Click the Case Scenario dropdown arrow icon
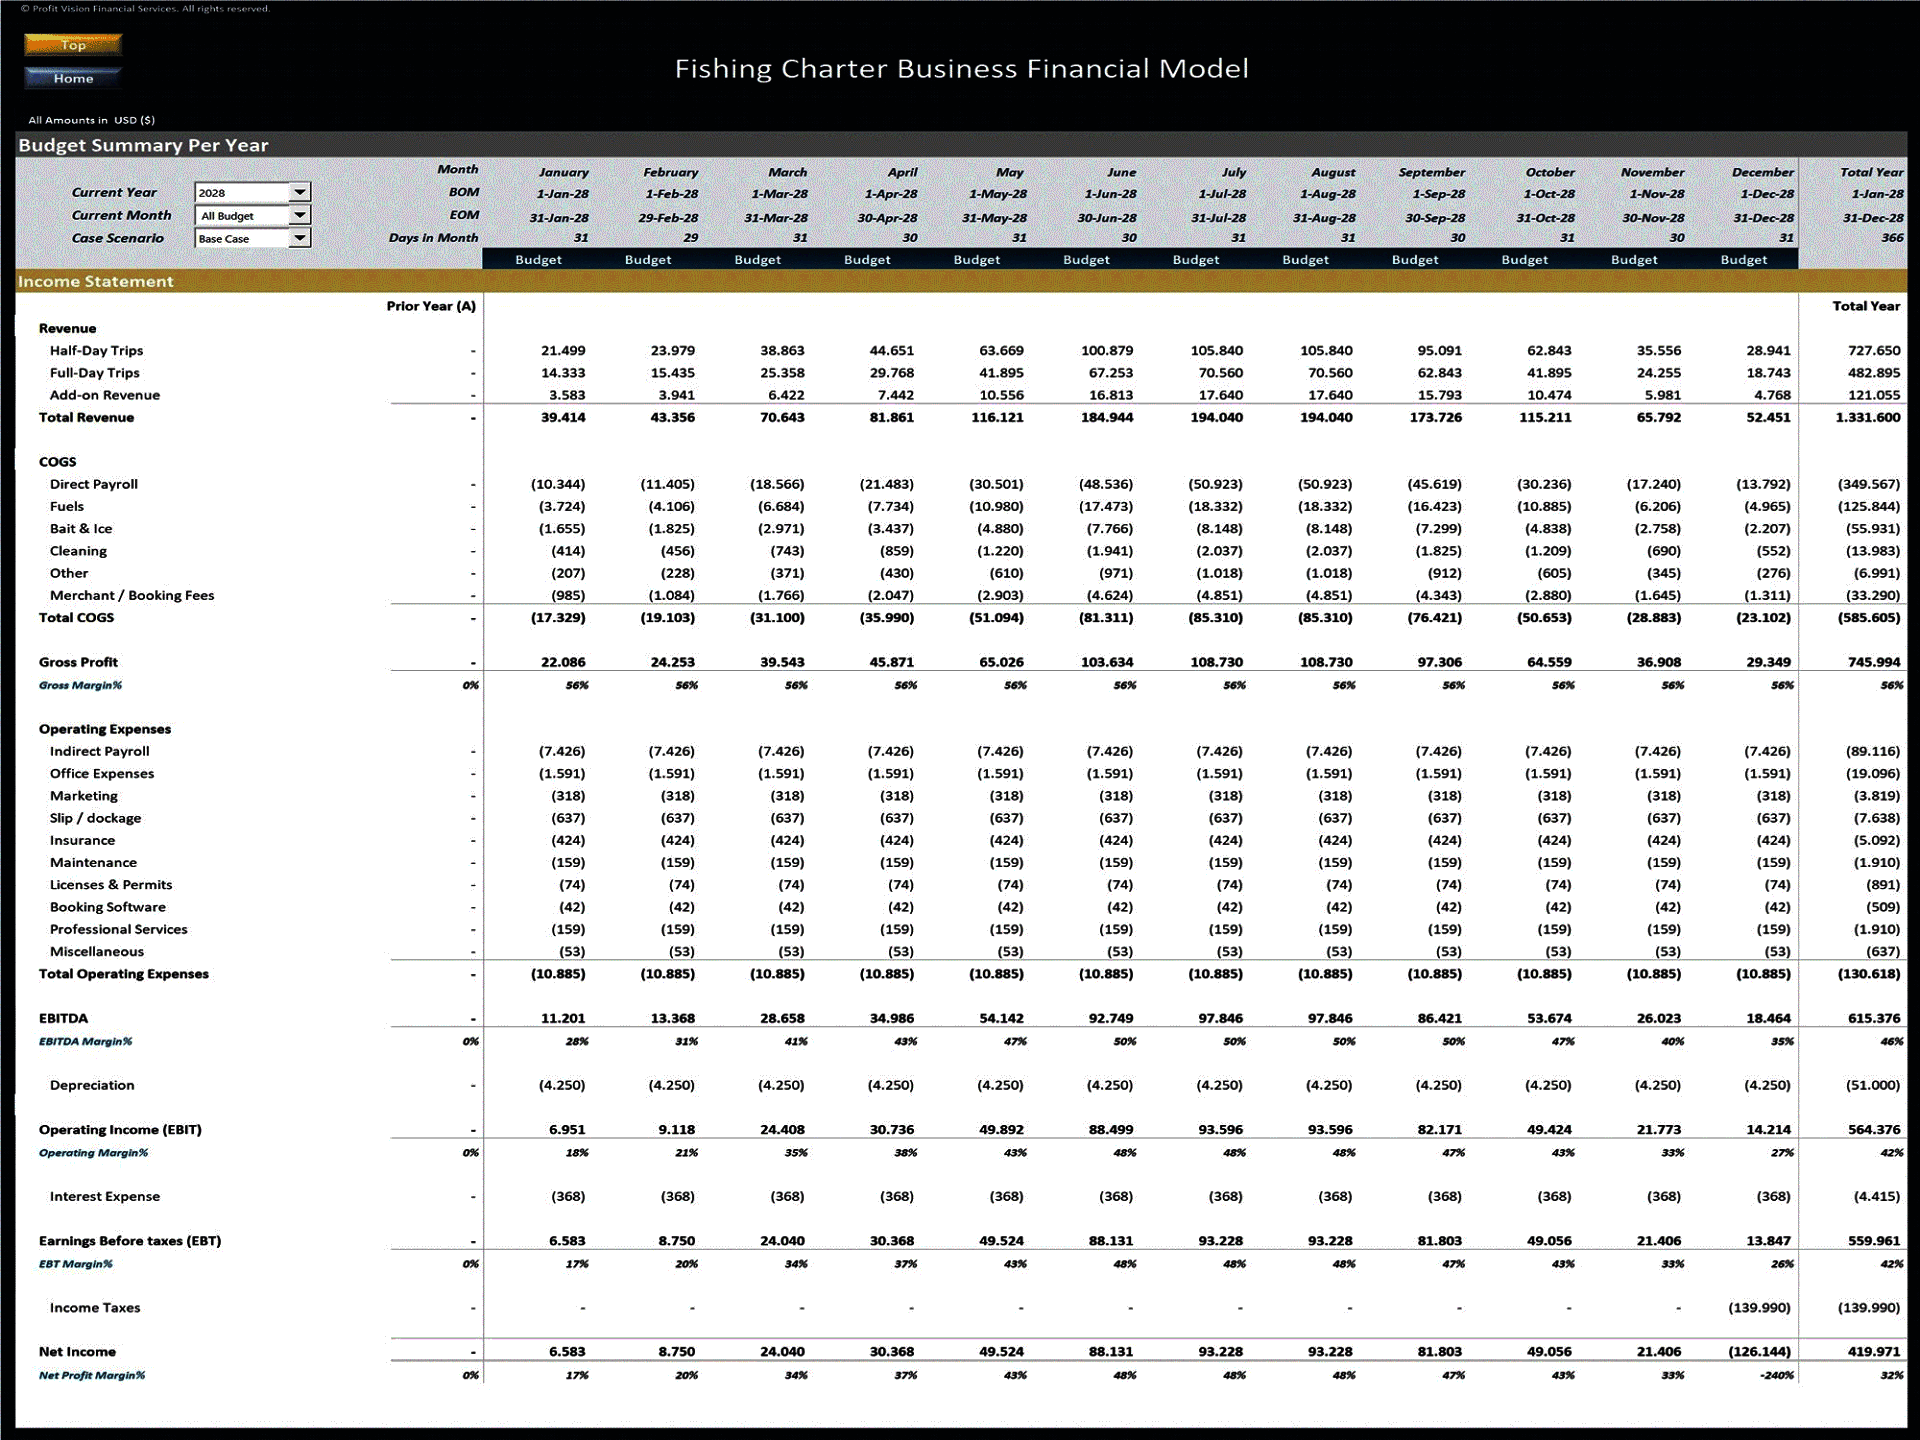Image resolution: width=1920 pixels, height=1440 pixels. pyautogui.click(x=300, y=238)
